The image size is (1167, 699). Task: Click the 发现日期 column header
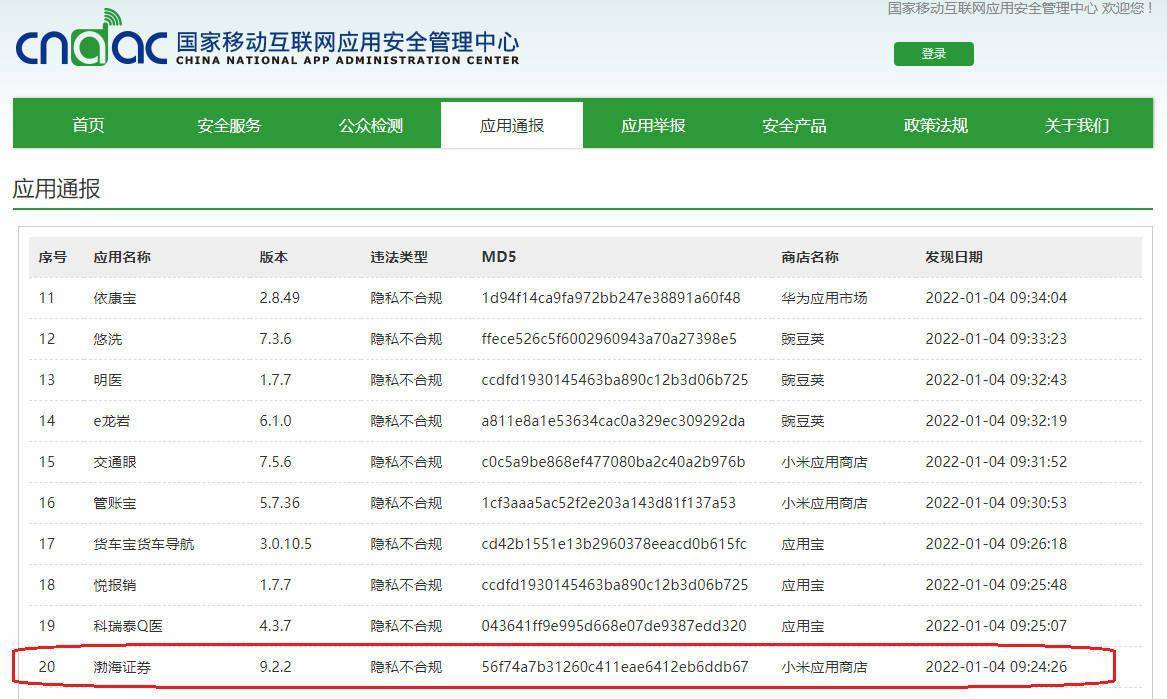[953, 257]
